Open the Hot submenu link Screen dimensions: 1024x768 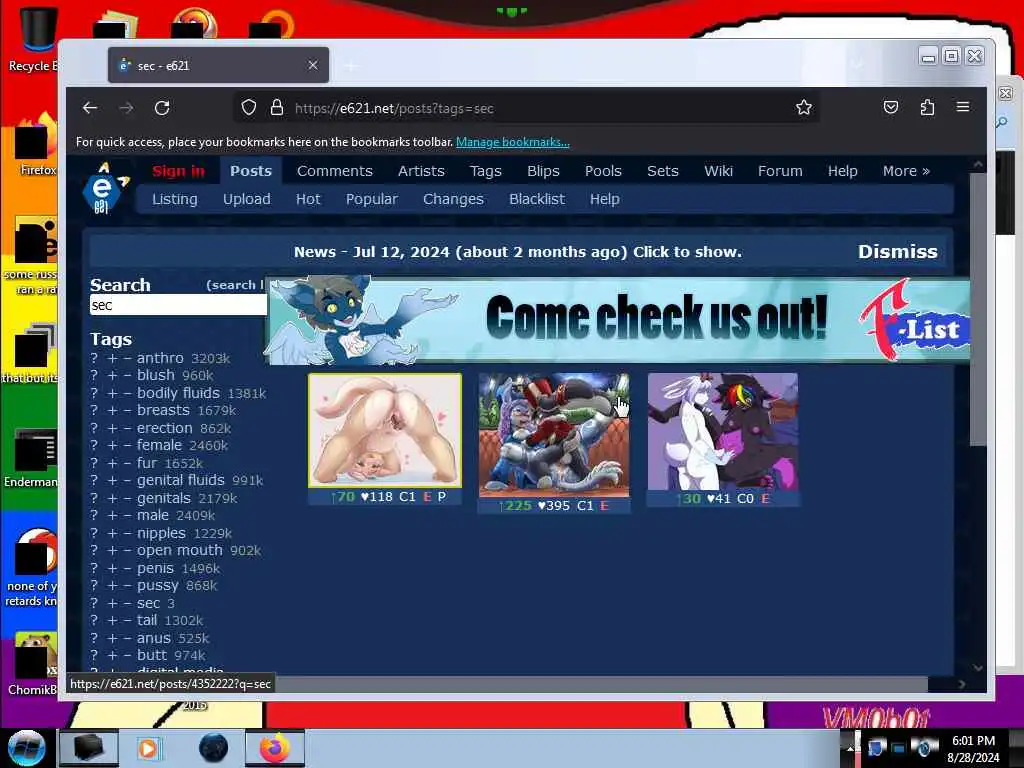[x=308, y=199]
